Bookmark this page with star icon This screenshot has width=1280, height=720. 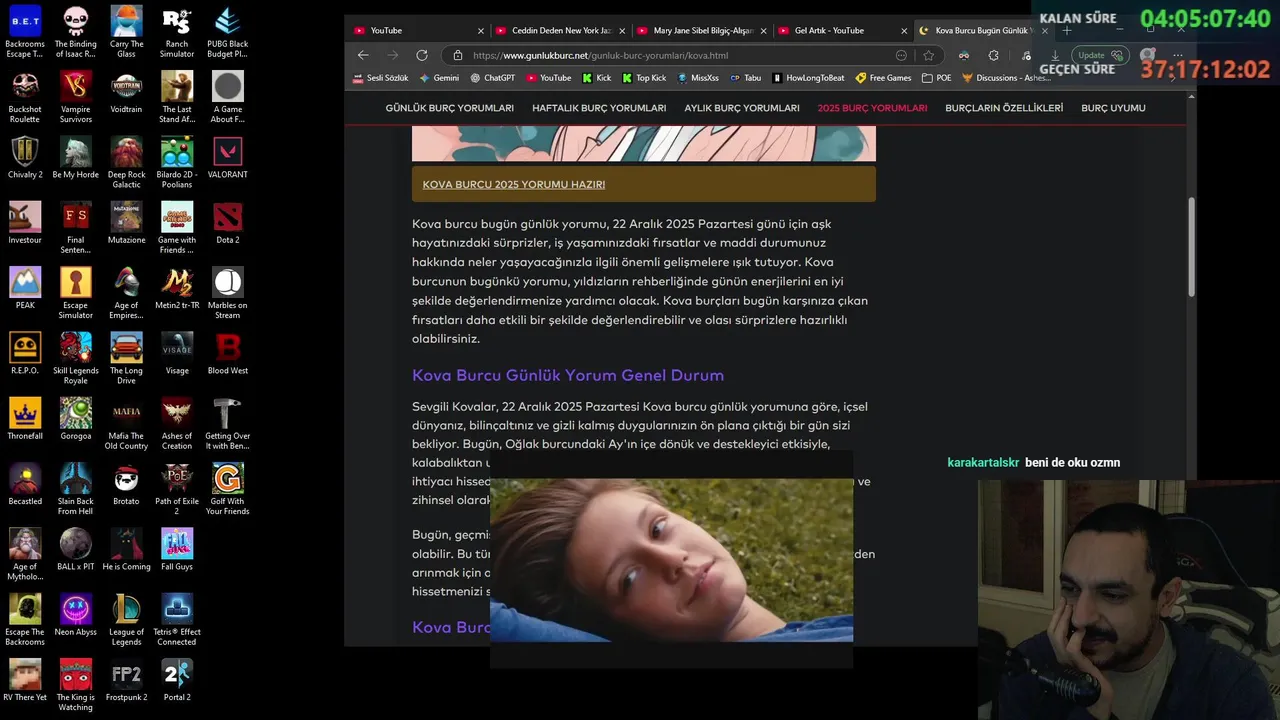pyautogui.click(x=928, y=55)
